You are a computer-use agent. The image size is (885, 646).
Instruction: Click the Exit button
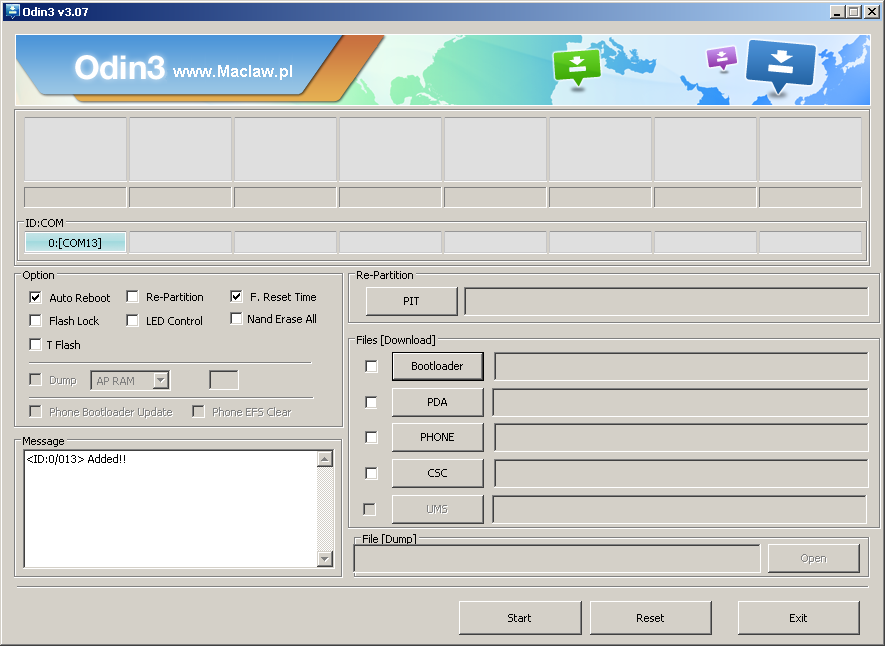pos(798,618)
